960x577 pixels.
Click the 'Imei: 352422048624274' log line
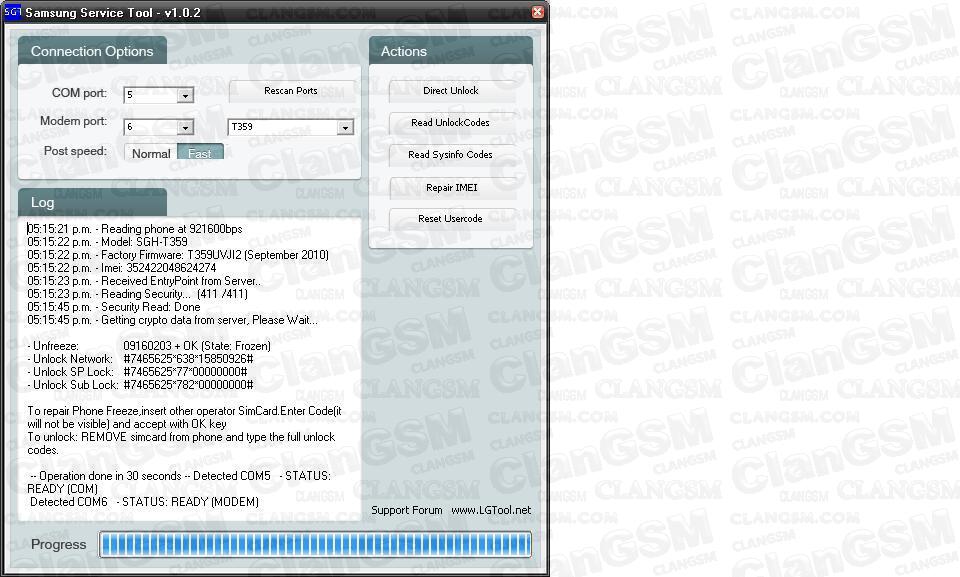pyautogui.click(x=121, y=268)
